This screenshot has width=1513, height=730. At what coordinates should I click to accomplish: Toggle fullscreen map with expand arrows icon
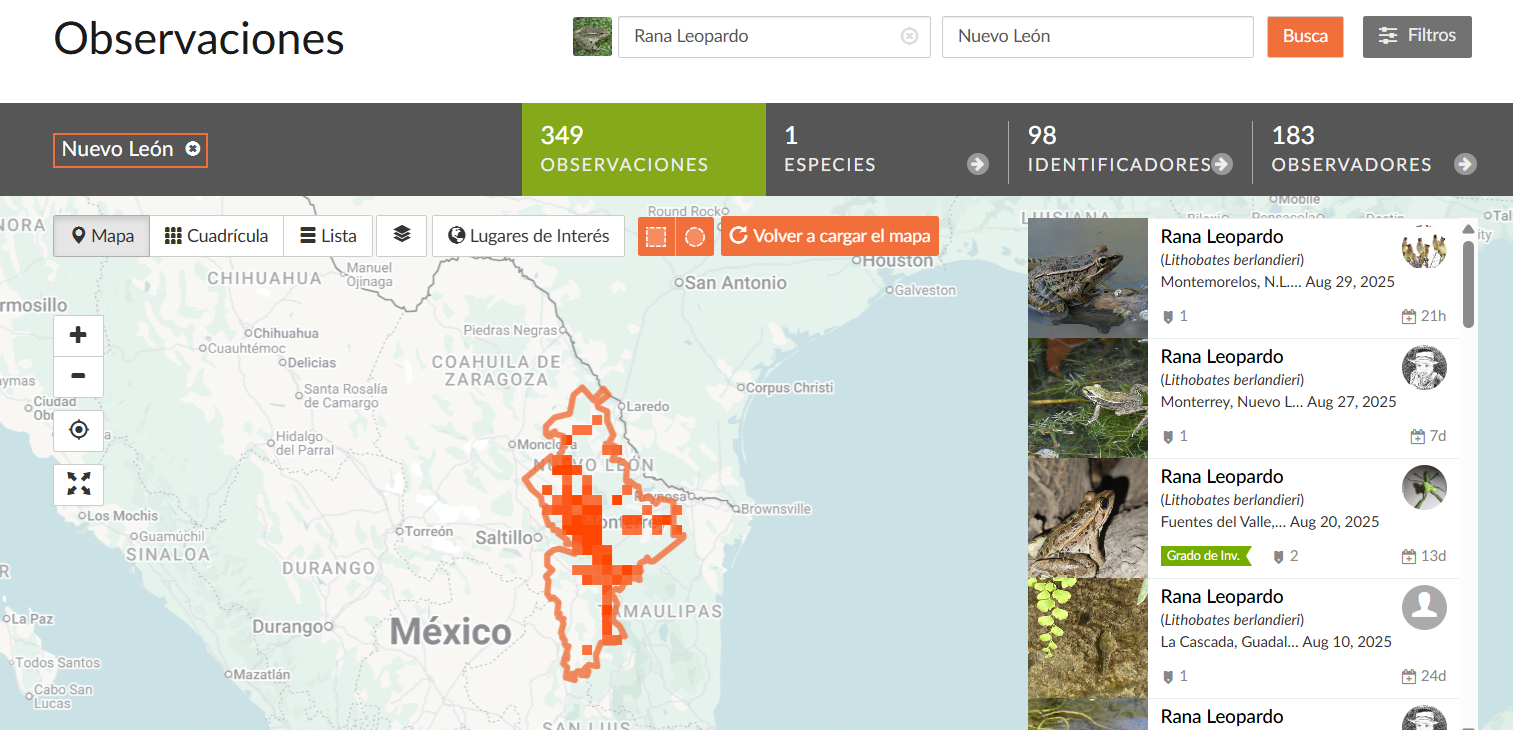tap(78, 485)
